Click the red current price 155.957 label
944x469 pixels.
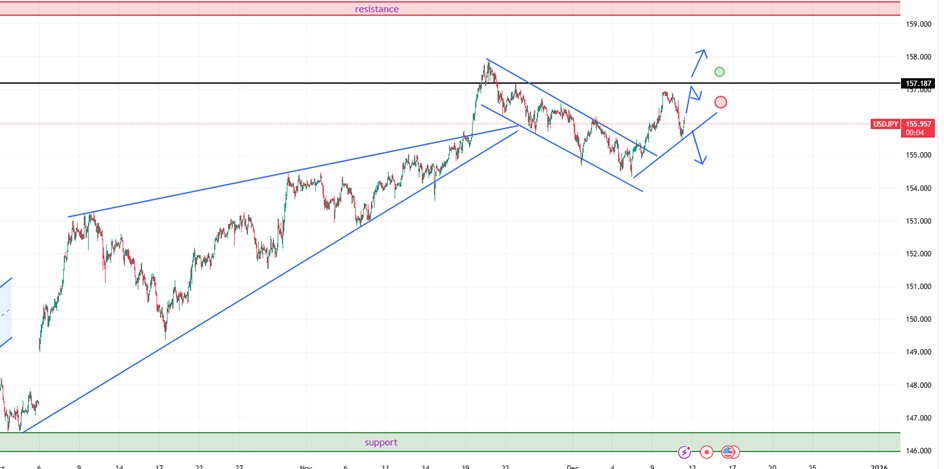click(917, 122)
